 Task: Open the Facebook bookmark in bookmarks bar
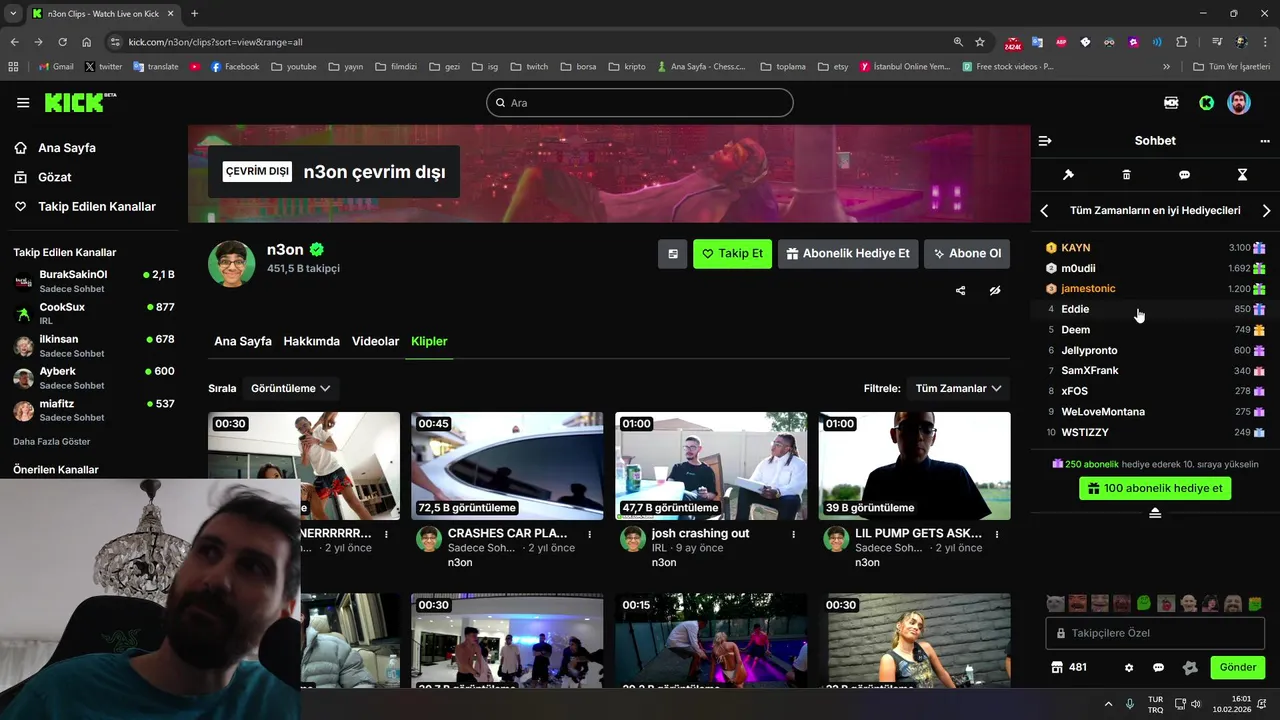235,67
